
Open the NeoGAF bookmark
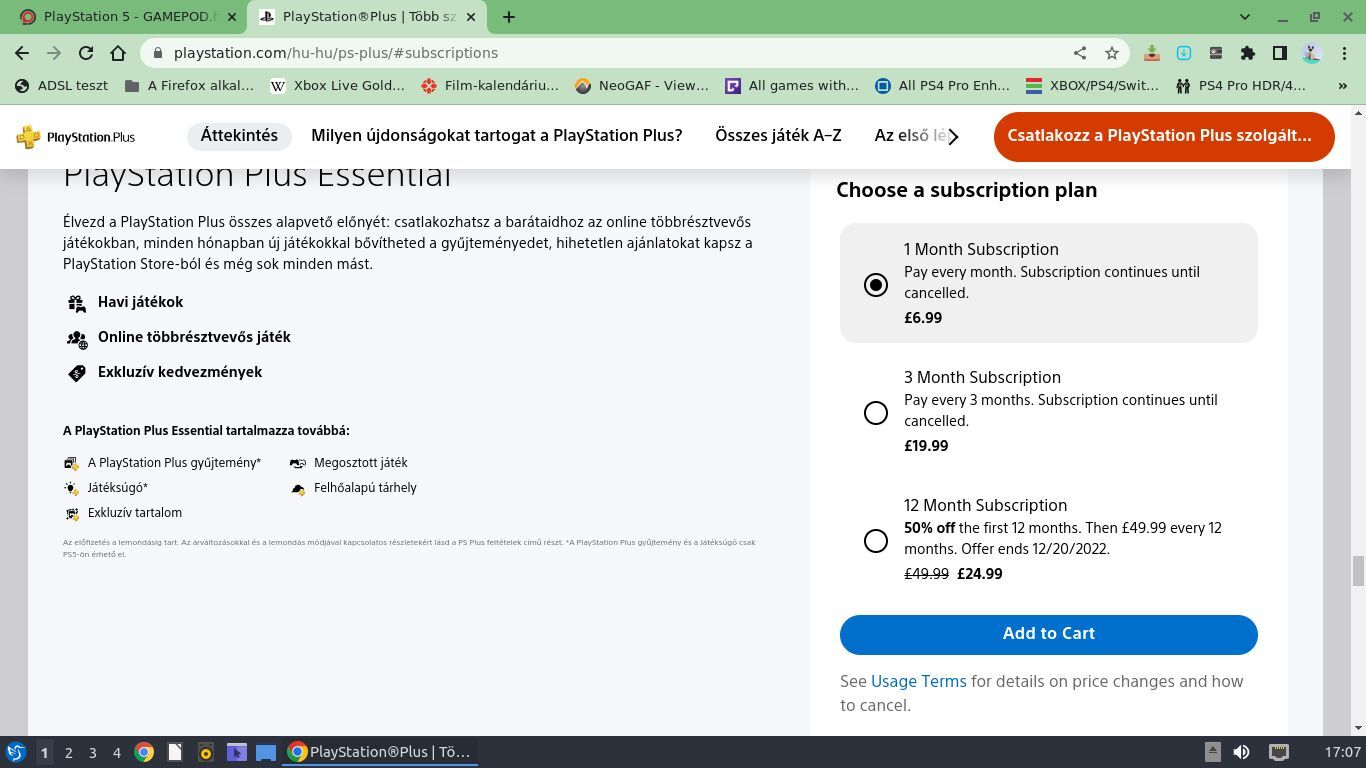[642, 86]
